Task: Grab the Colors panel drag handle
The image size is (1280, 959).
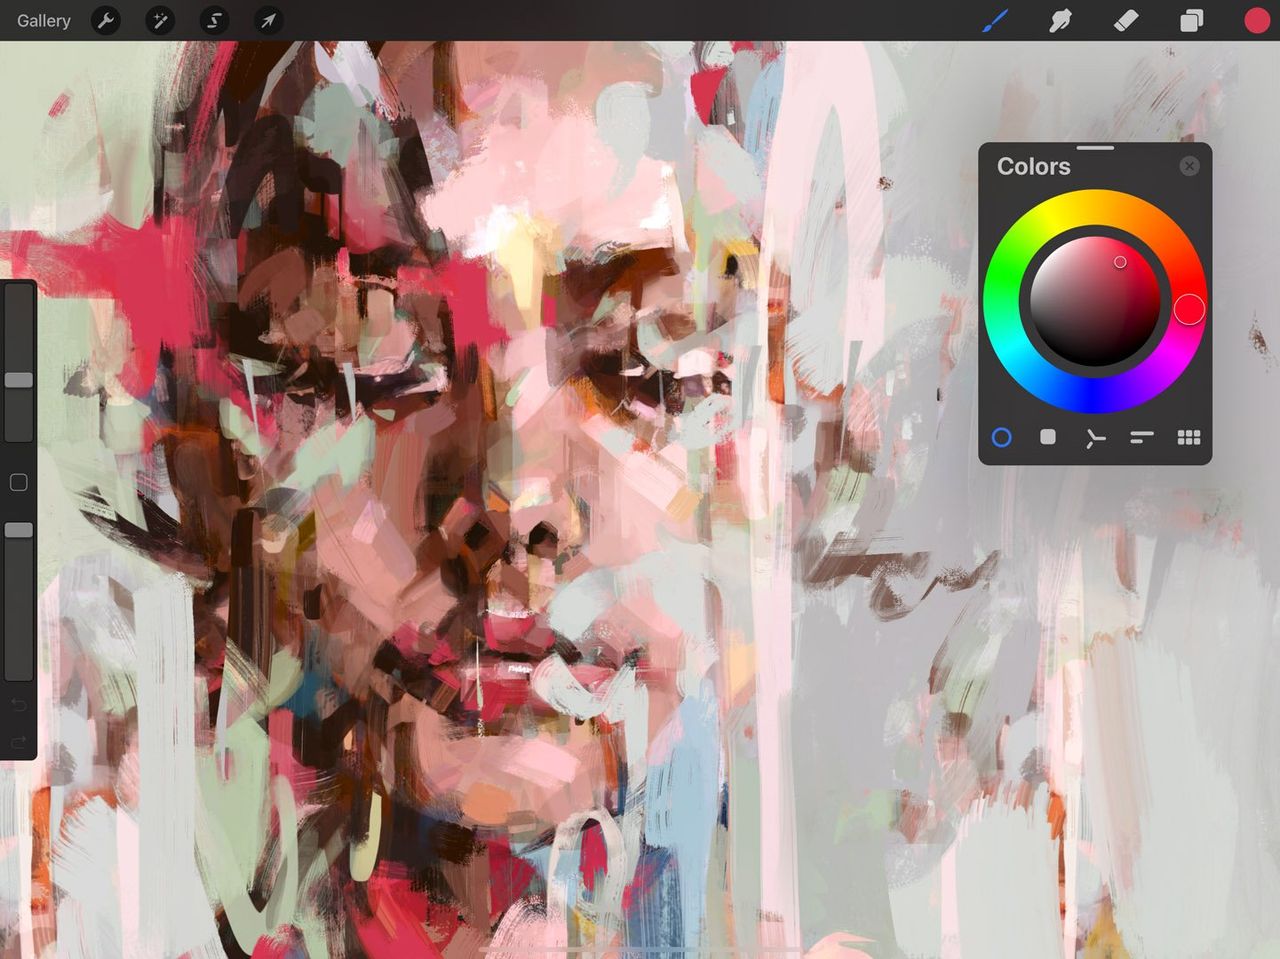Action: pos(1096,148)
